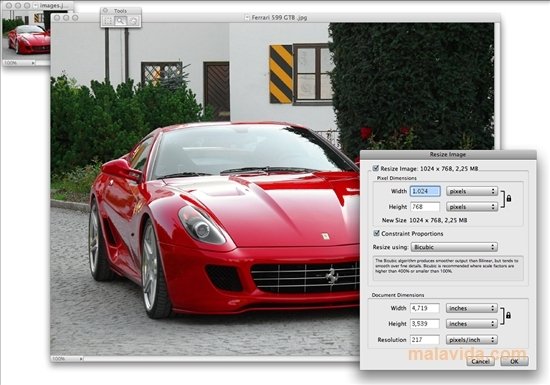This screenshot has width=550, height=385.
Task: Uncheck Constraint Proportions
Action: tap(376, 233)
